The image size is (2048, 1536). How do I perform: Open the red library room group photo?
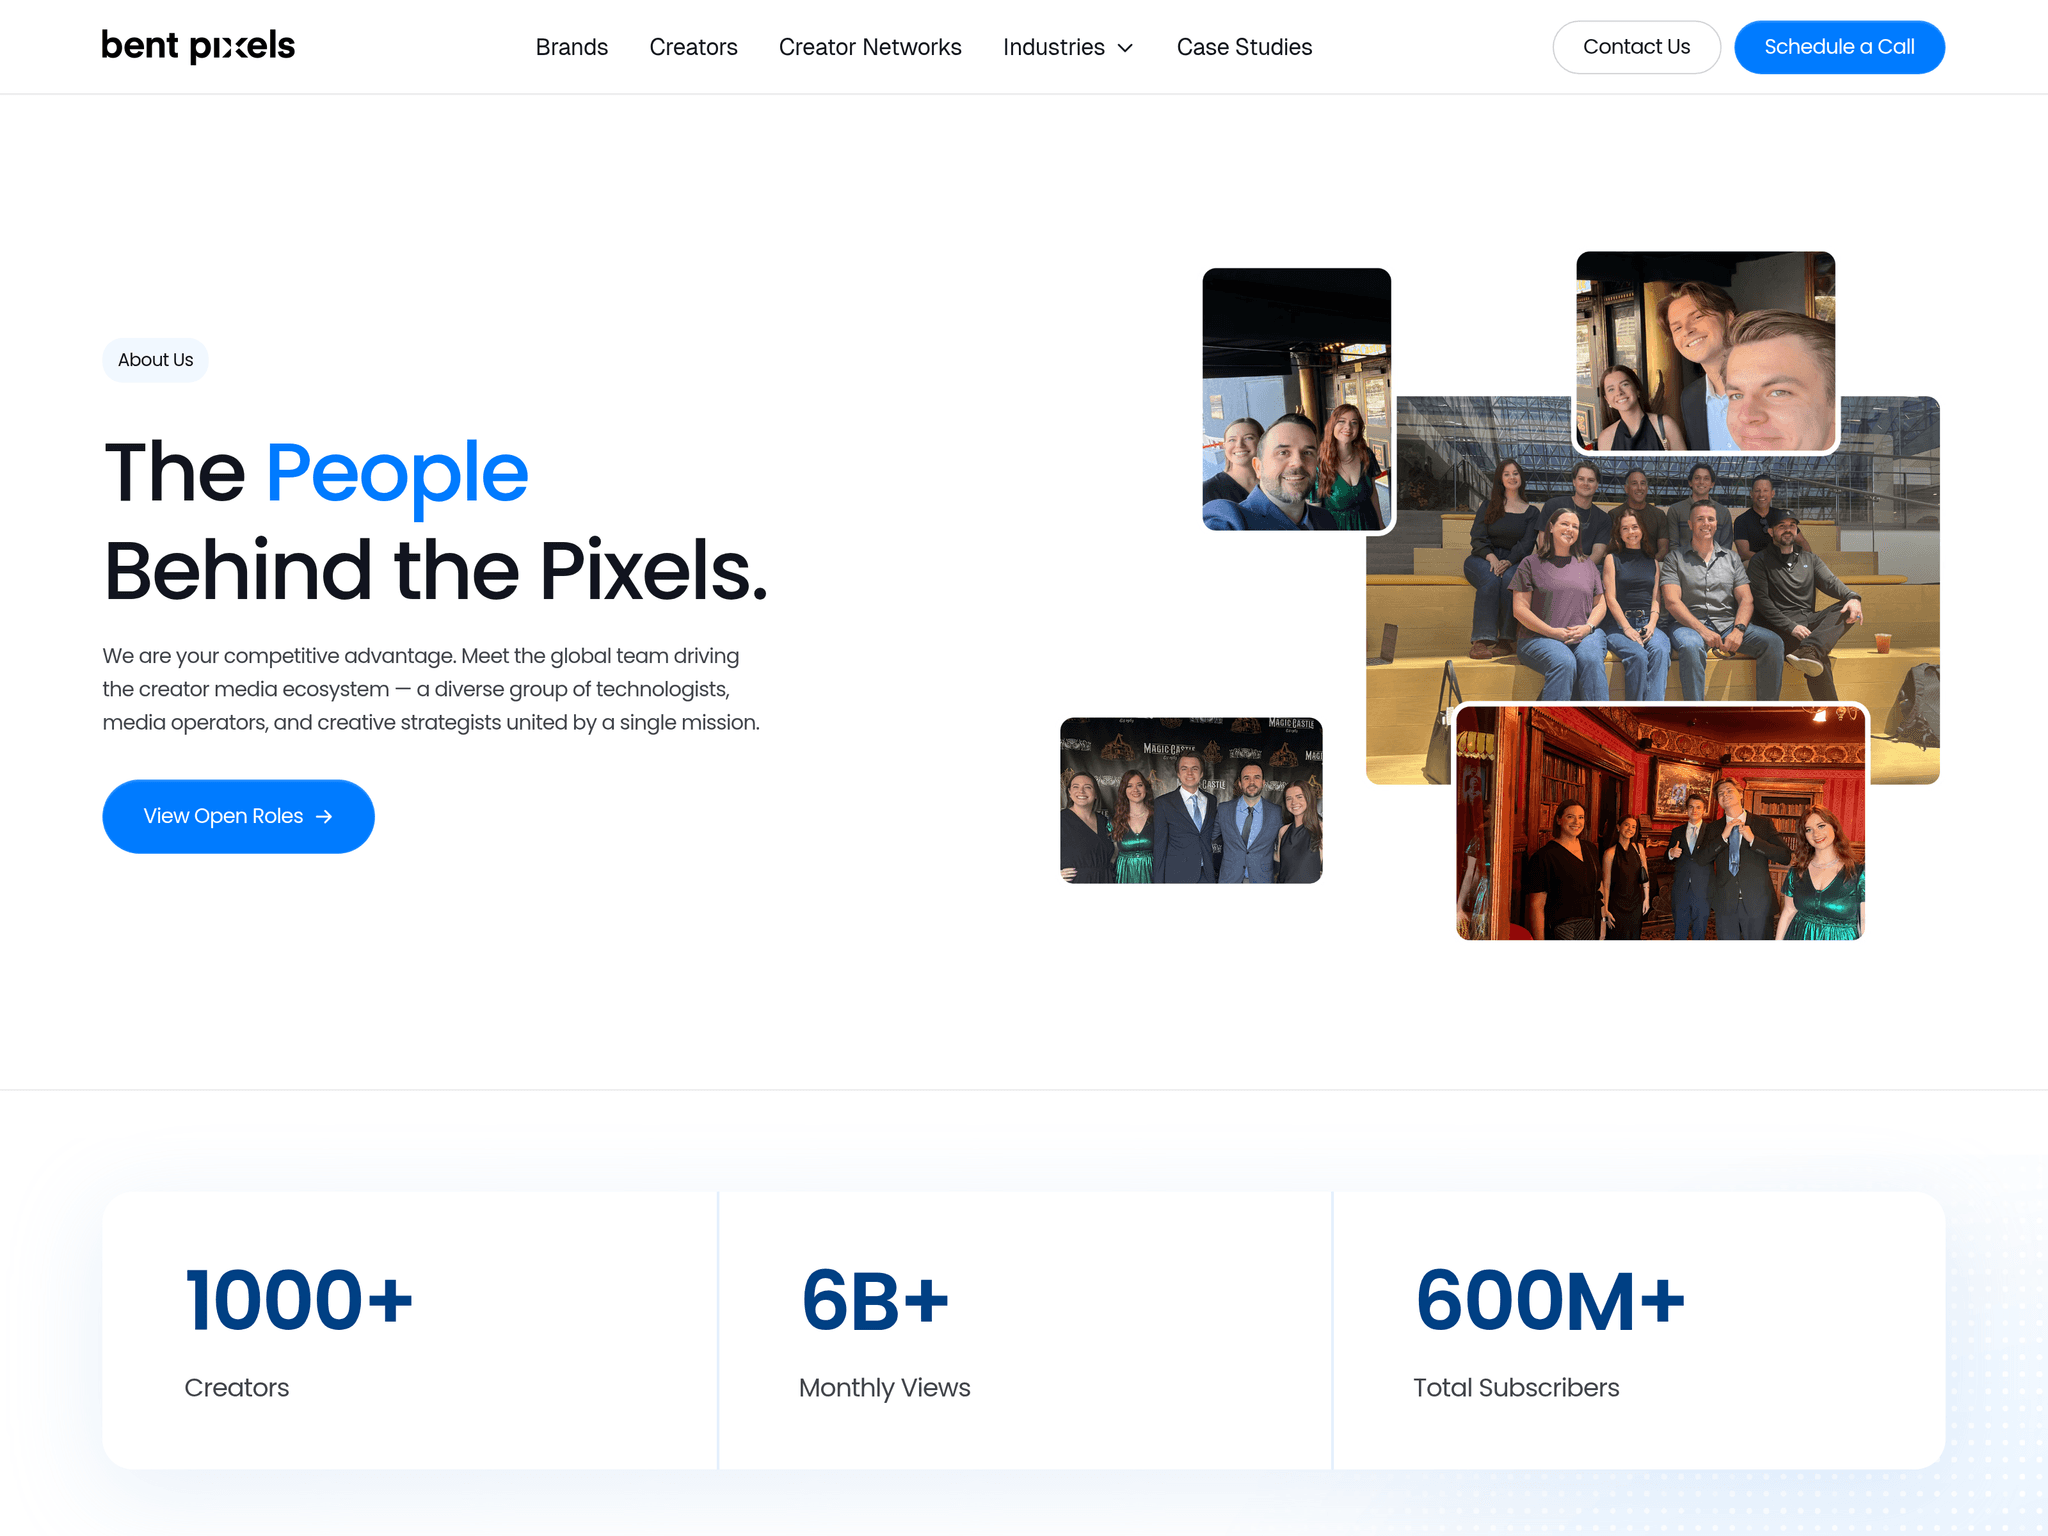coord(1660,823)
